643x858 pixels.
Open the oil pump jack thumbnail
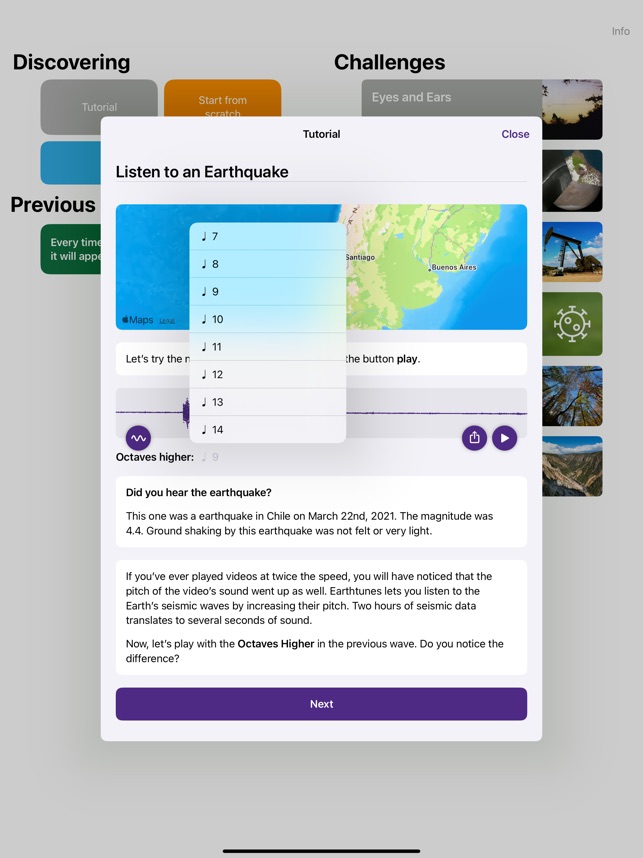coord(572,252)
